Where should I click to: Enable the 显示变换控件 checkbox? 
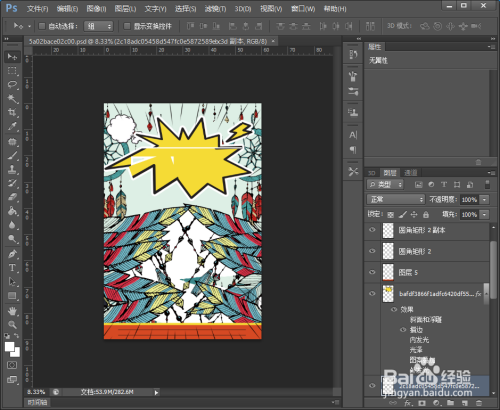click(x=127, y=26)
